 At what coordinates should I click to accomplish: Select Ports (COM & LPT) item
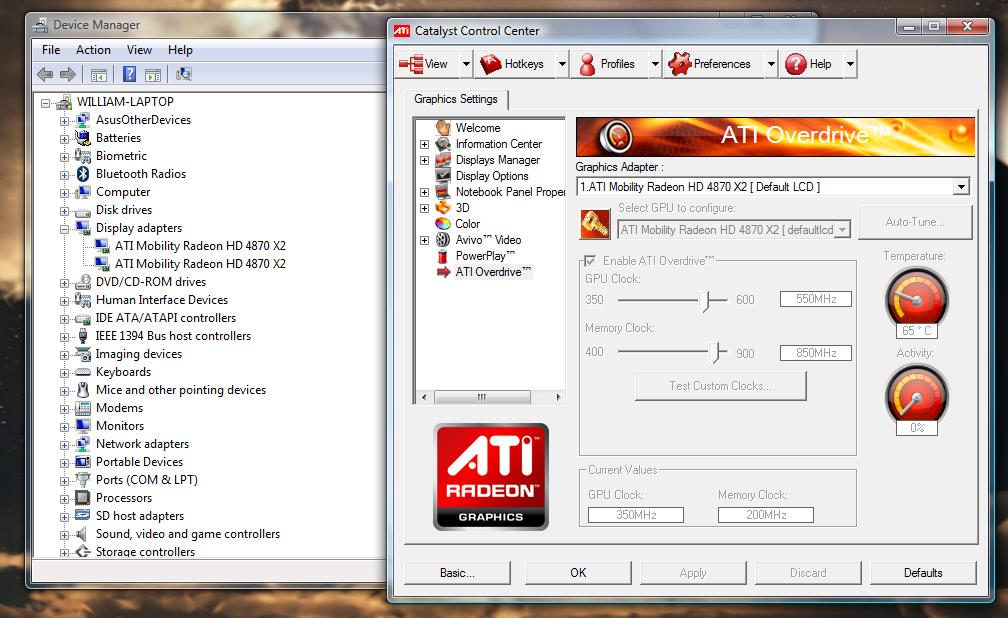pos(147,480)
